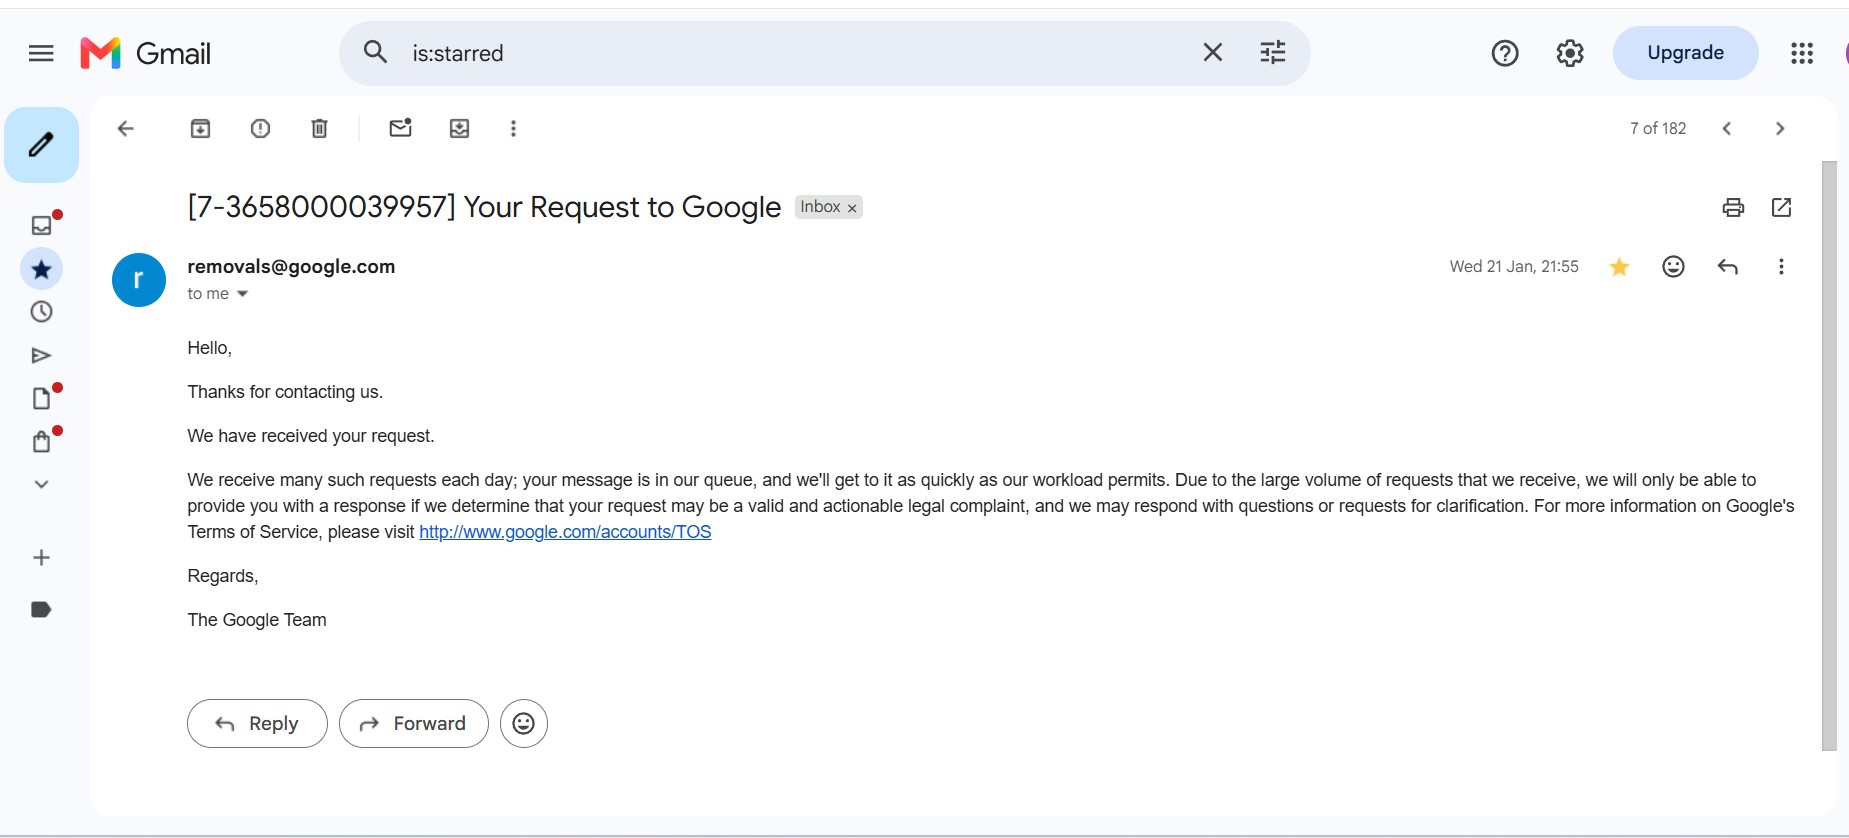Show search options filter icon
This screenshot has height=838, width=1849.
(x=1272, y=52)
